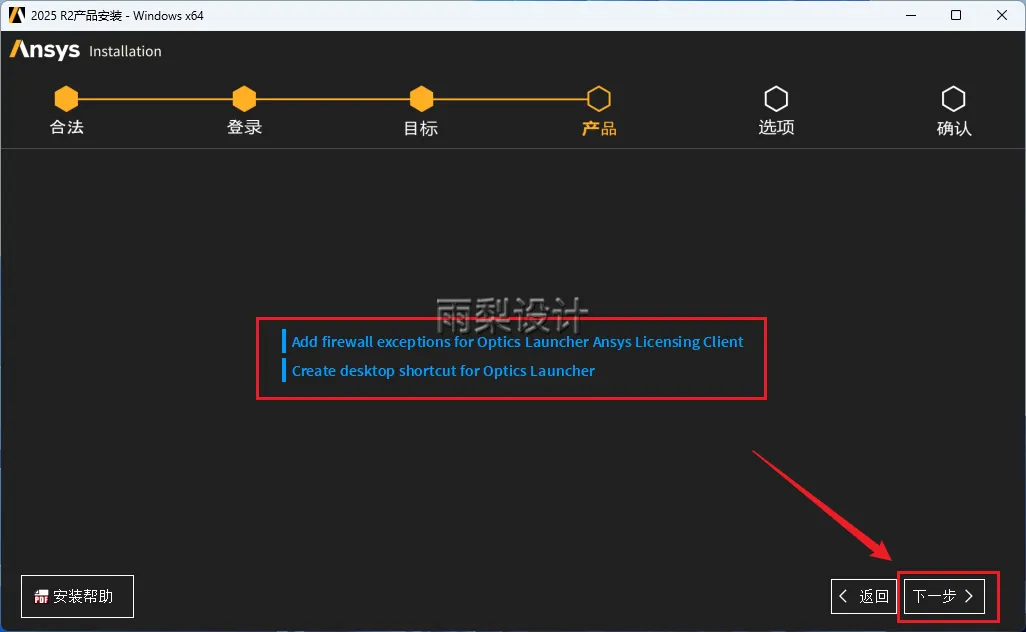
Task: Close the Ansys installer window
Action: click(x=1002, y=15)
